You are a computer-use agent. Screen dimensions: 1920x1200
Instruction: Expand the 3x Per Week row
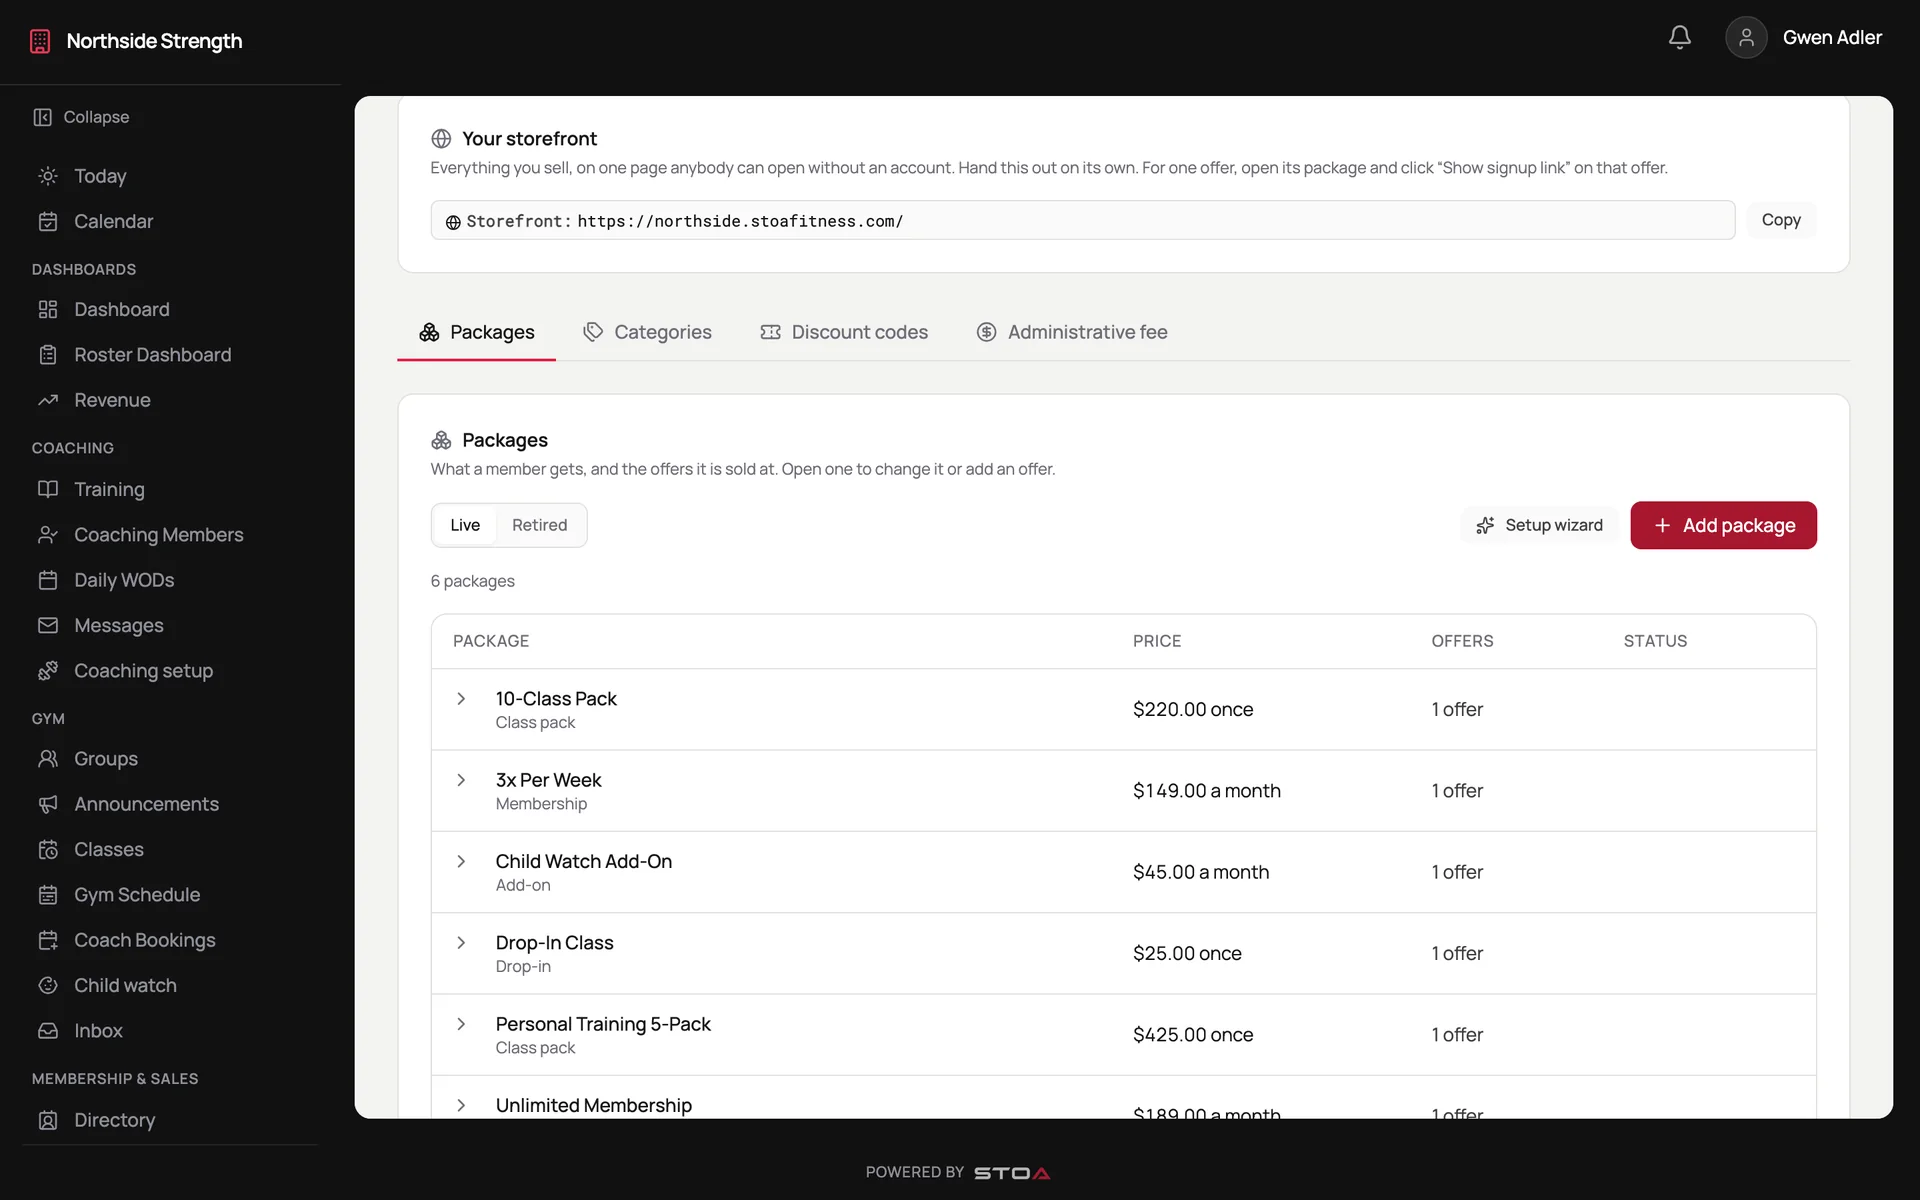[461, 780]
